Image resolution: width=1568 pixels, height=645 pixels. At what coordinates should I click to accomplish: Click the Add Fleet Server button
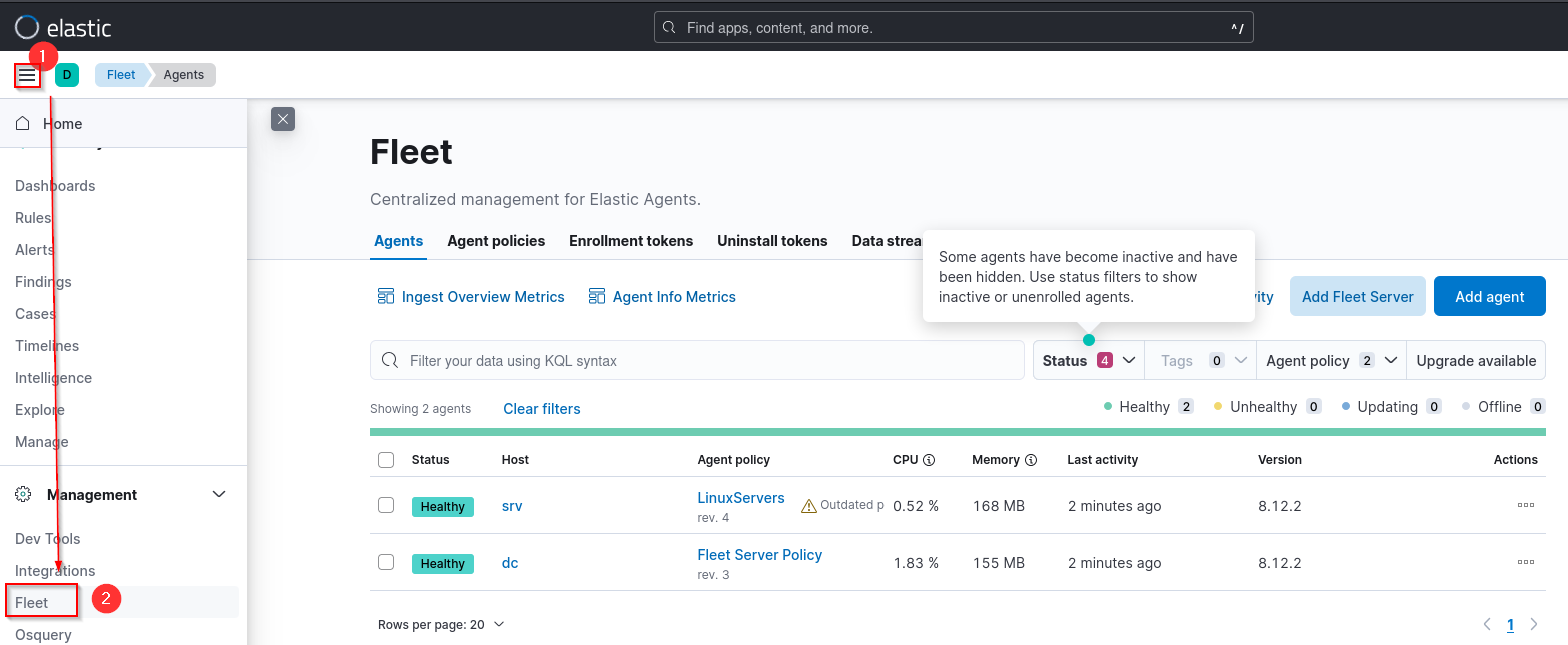1358,297
